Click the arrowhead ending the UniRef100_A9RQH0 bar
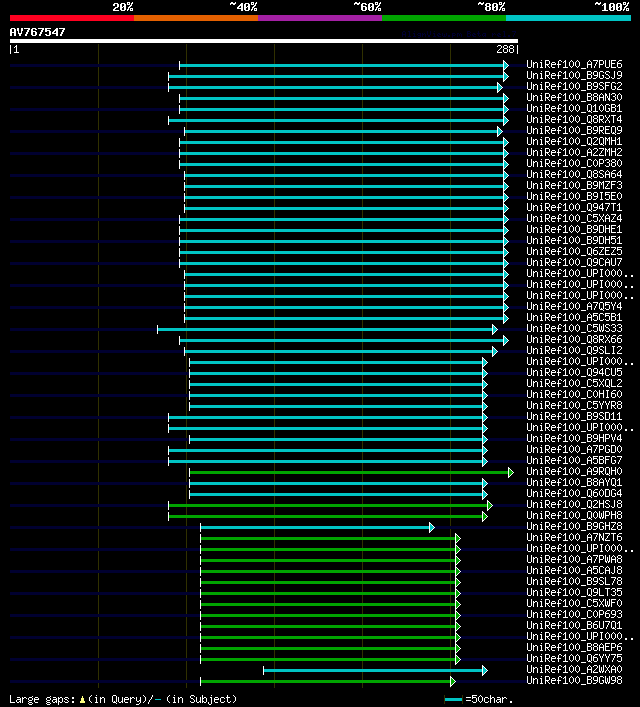The width and height of the screenshot is (640, 707). point(511,473)
